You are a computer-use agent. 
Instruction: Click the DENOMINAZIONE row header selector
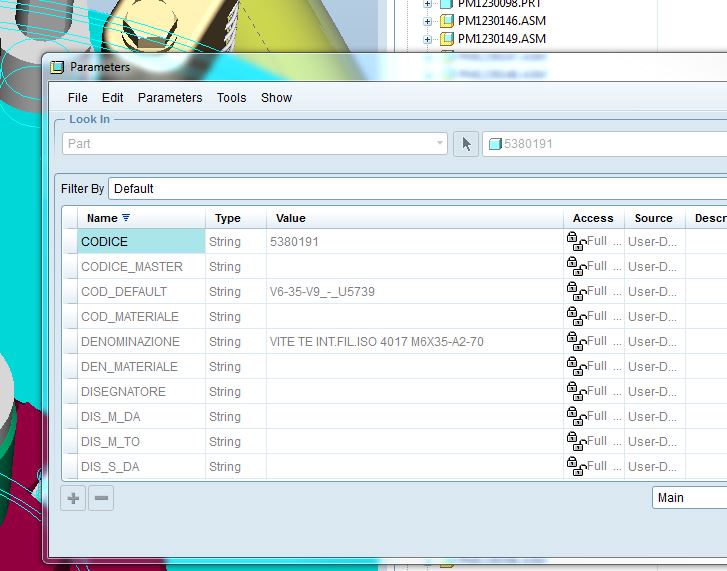pyautogui.click(x=70, y=342)
